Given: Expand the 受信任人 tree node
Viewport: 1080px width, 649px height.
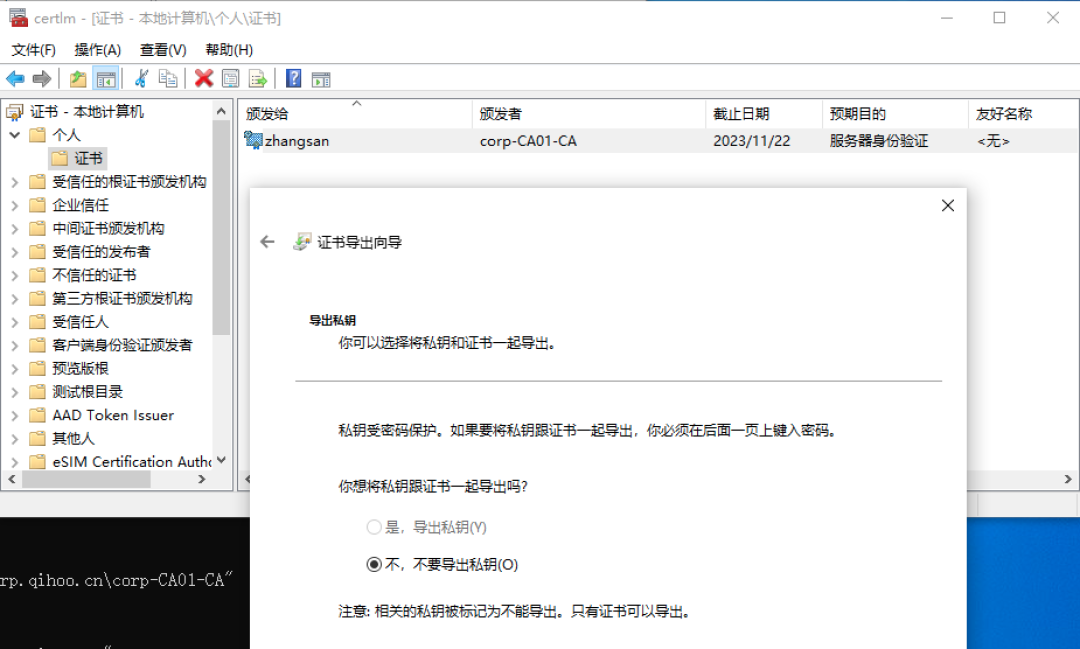Looking at the screenshot, I should (x=14, y=322).
